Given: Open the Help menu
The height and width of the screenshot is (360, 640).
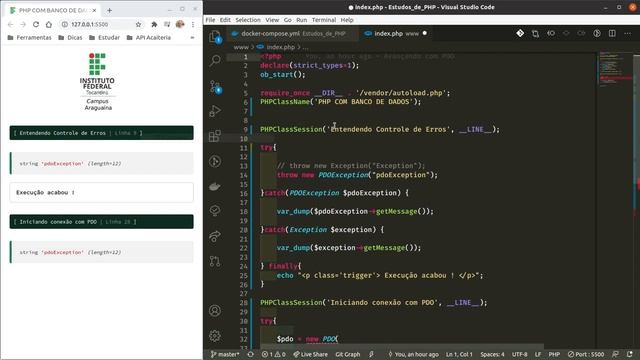Looking at the screenshot, I should 347,20.
